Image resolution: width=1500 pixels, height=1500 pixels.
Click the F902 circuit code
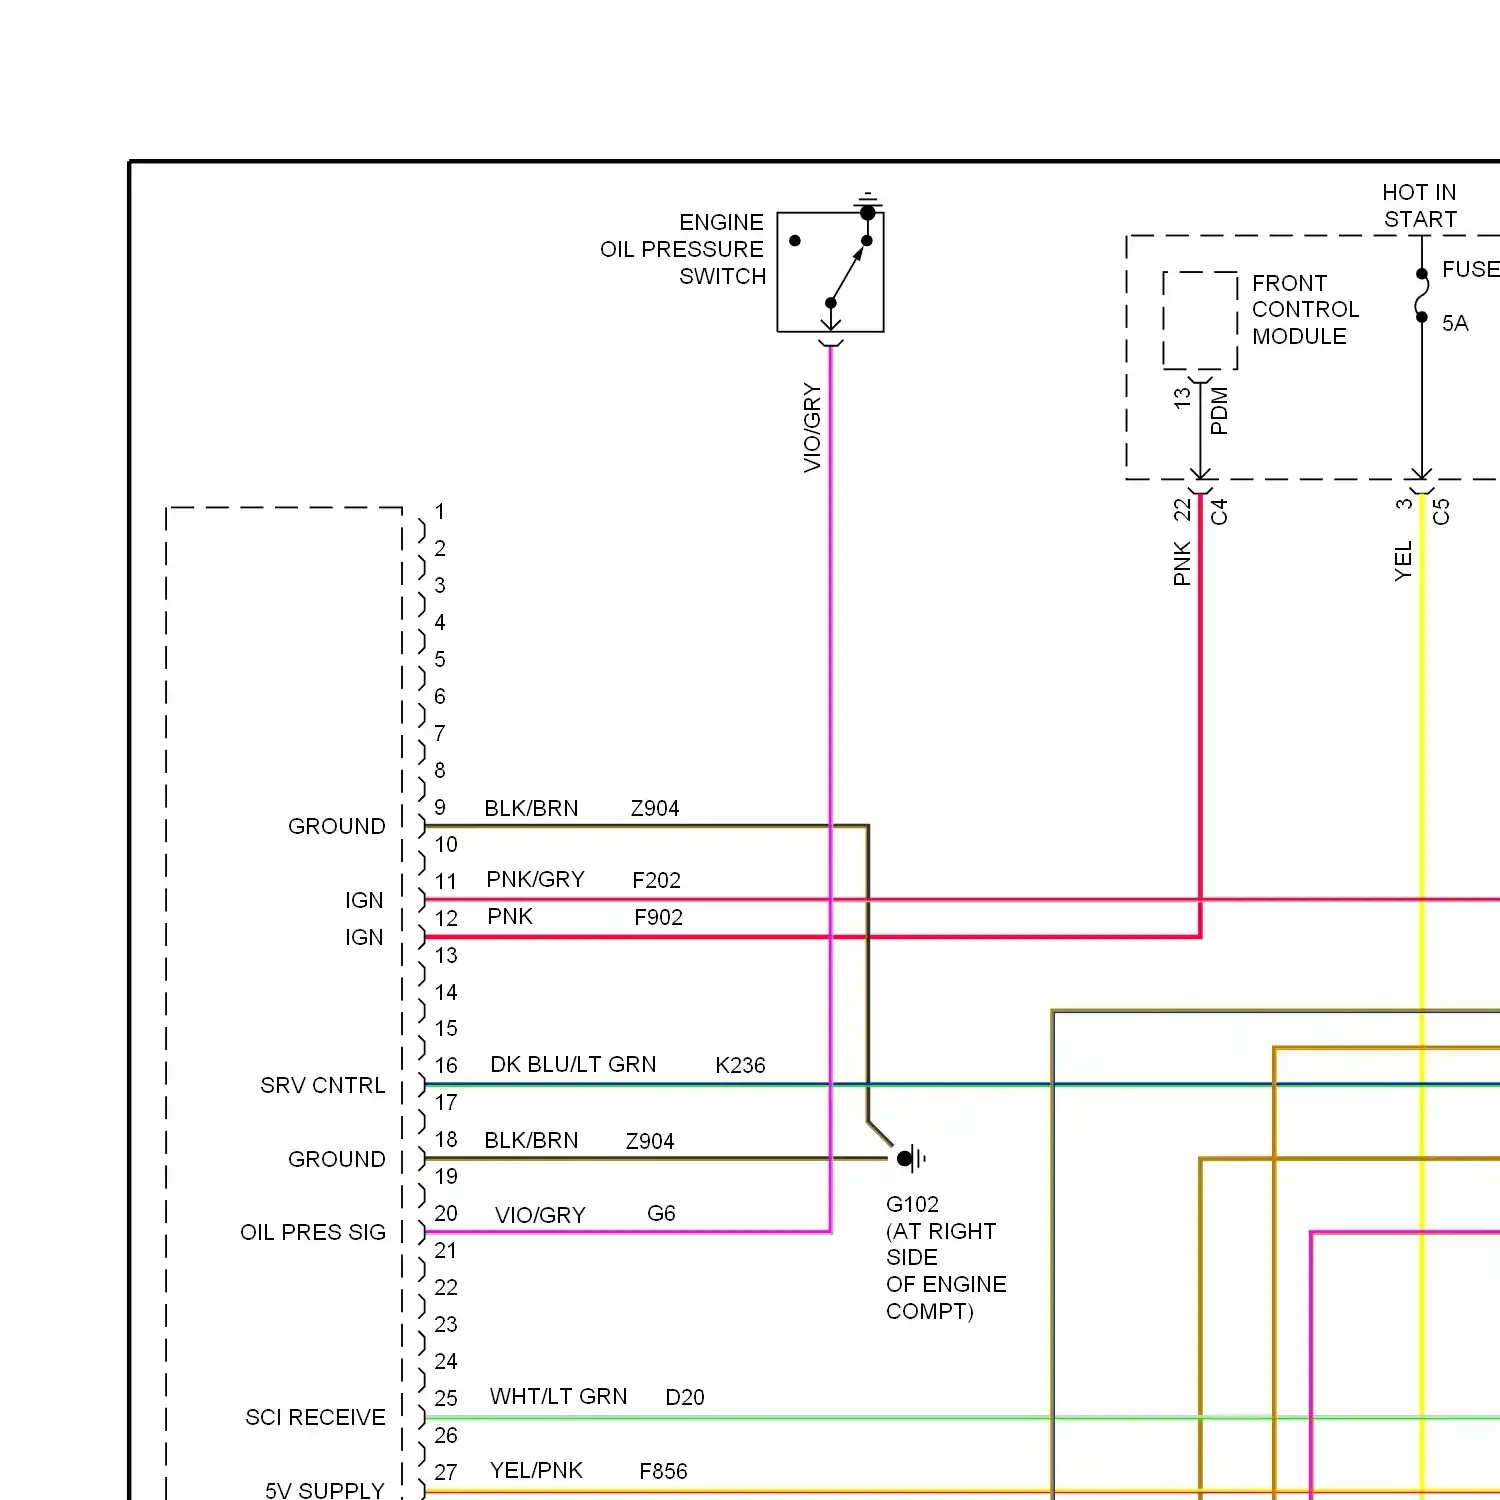[x=658, y=917]
